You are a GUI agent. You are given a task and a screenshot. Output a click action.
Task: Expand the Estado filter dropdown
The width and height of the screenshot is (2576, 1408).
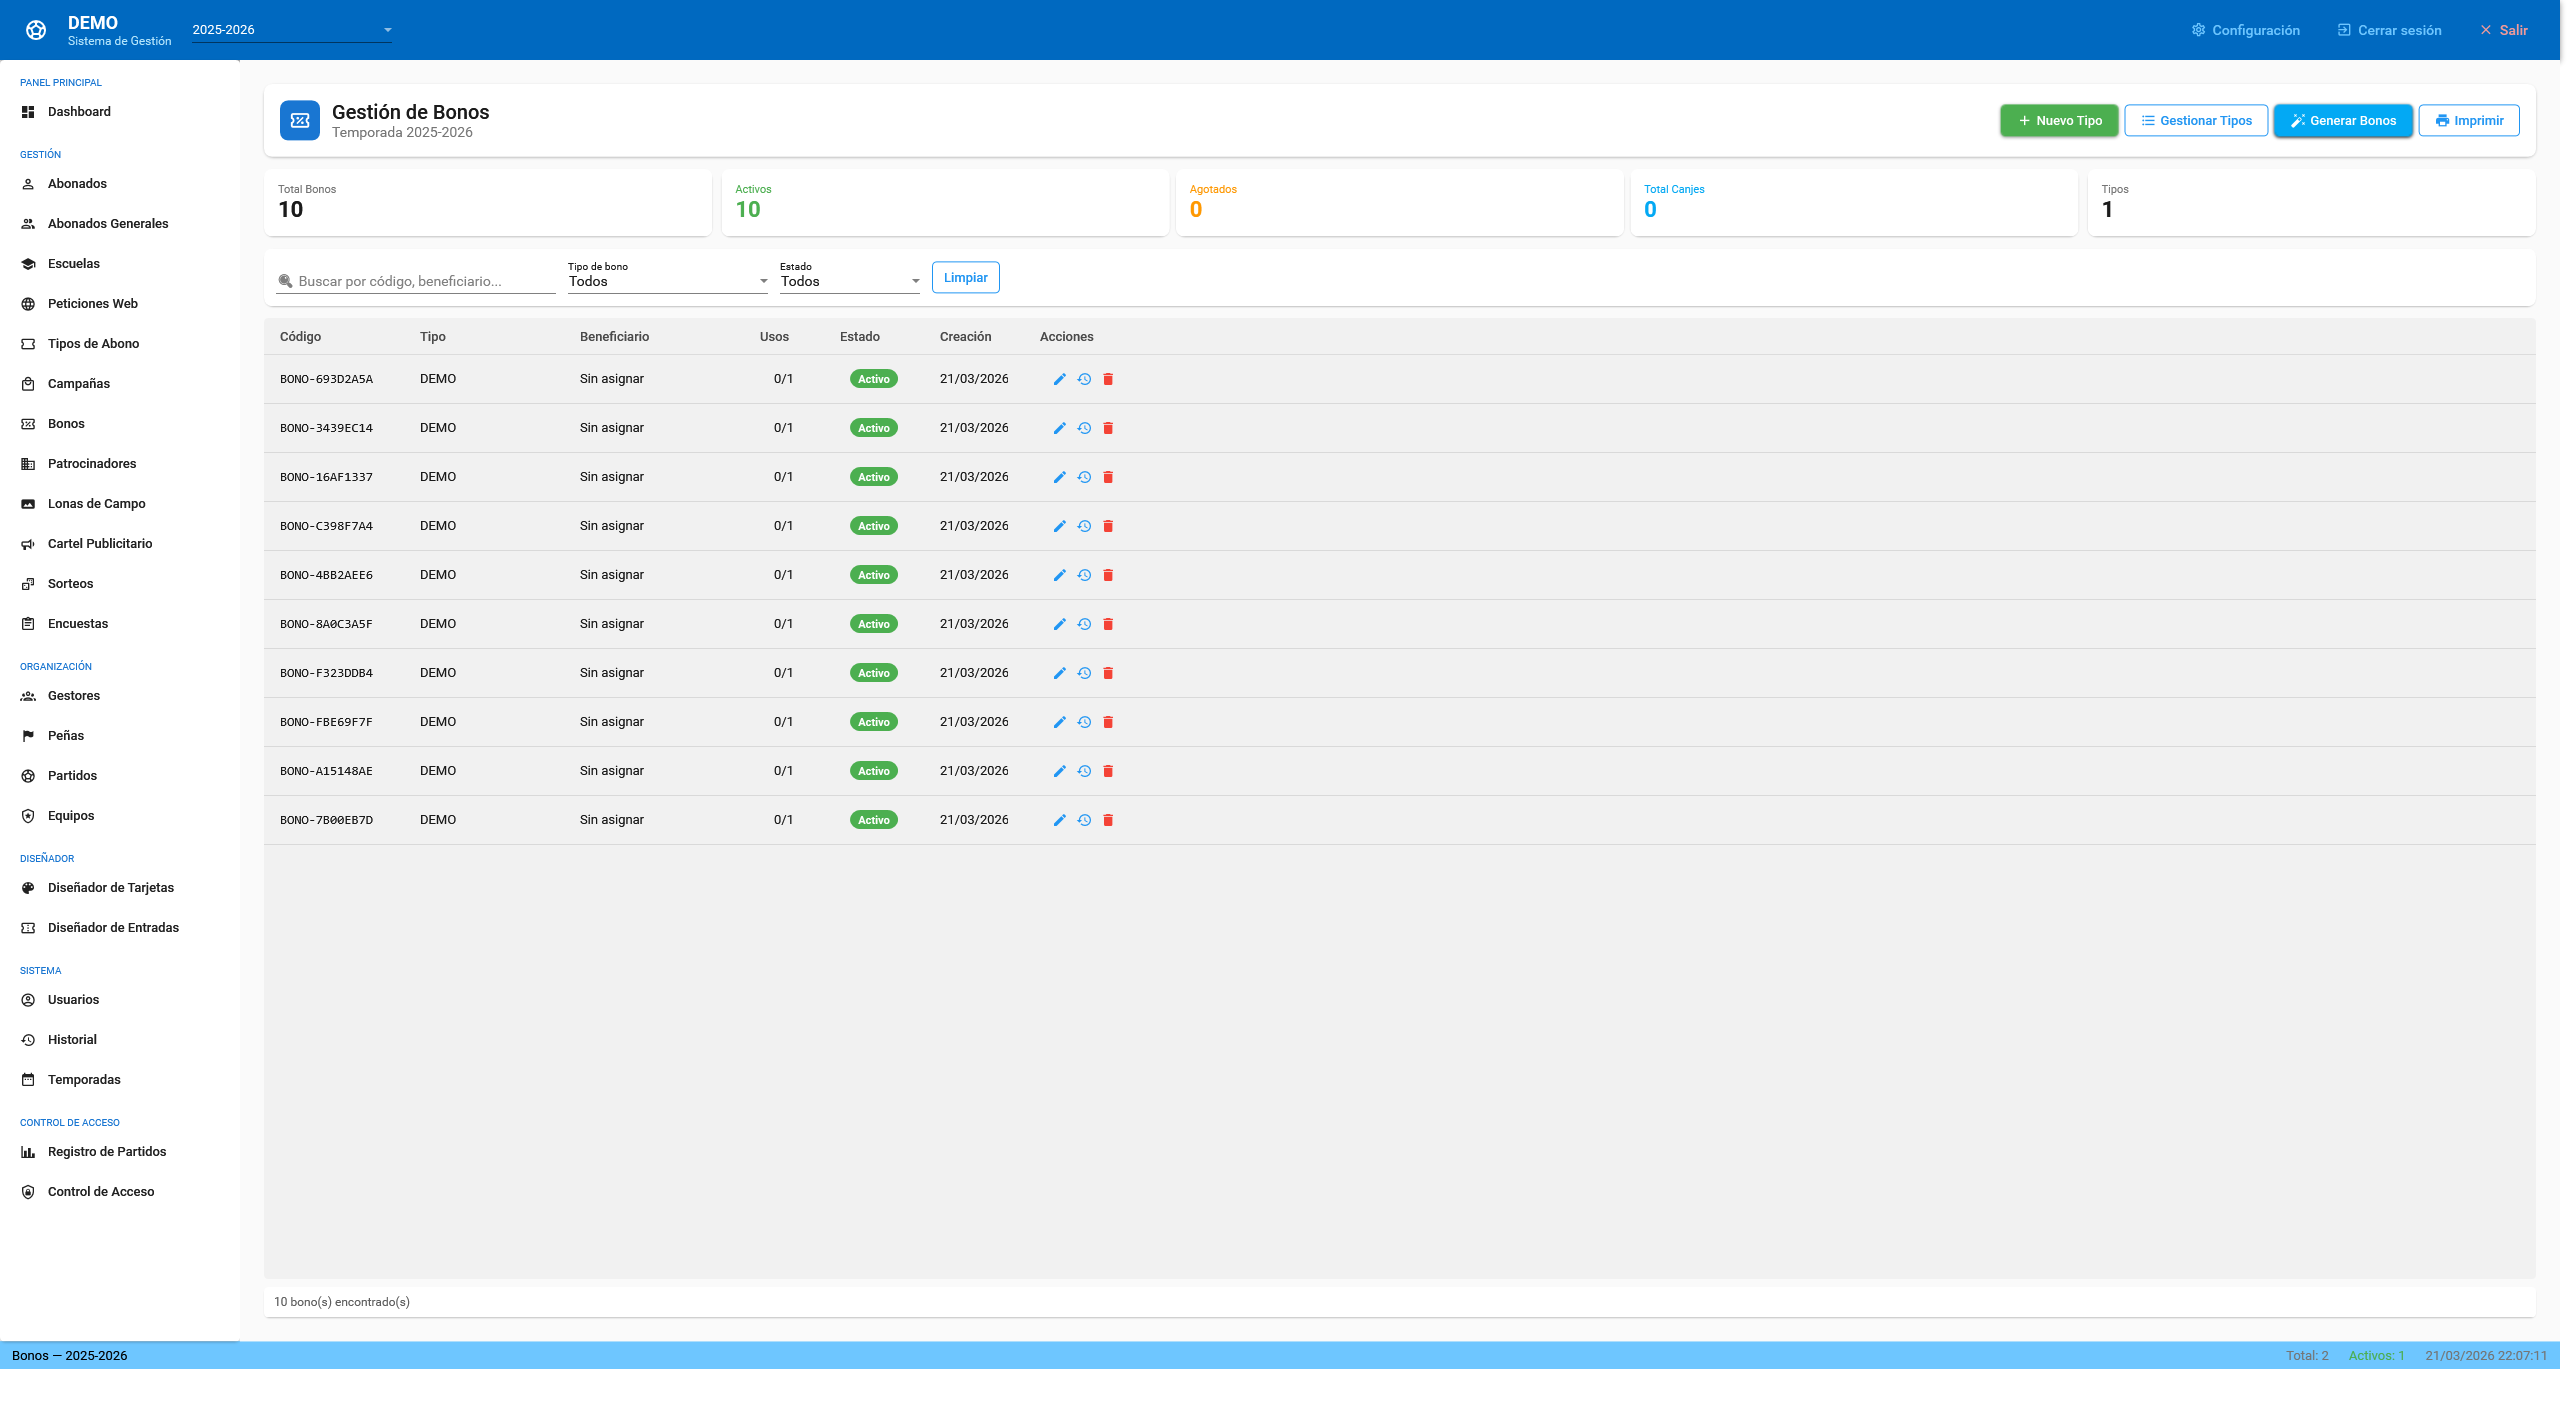(849, 281)
